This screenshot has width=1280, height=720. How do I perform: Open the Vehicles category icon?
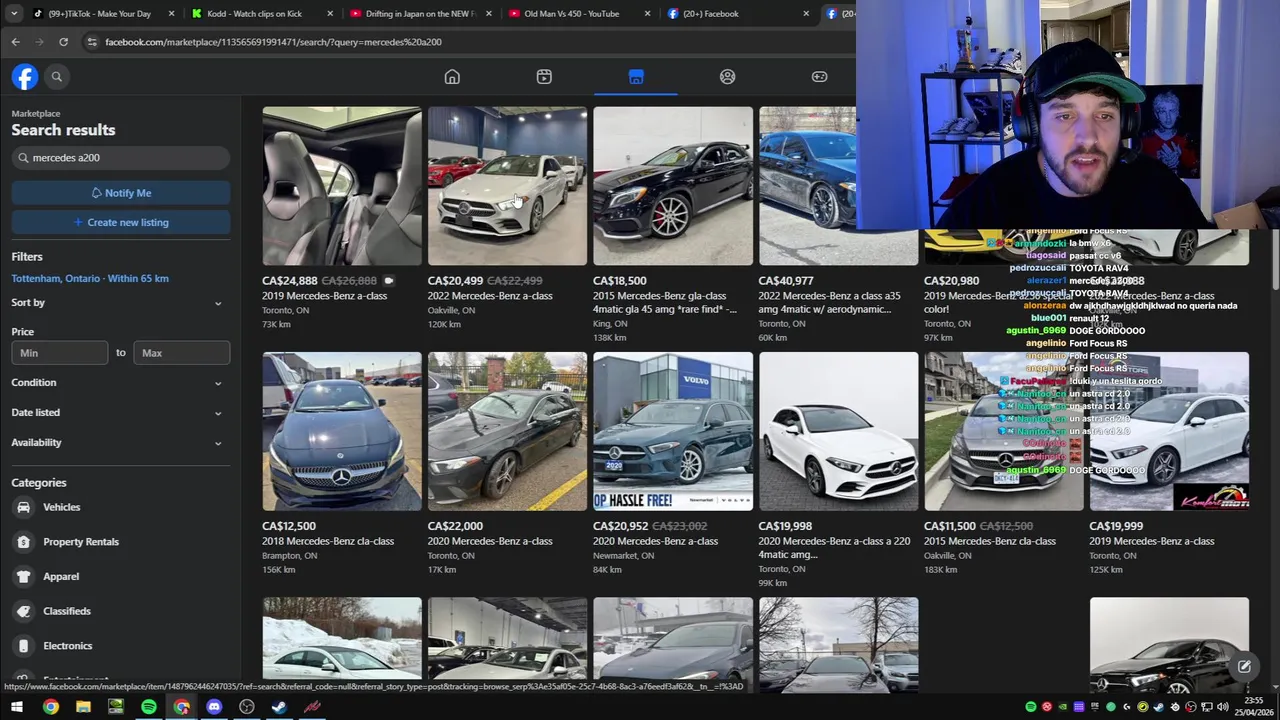pos(23,507)
